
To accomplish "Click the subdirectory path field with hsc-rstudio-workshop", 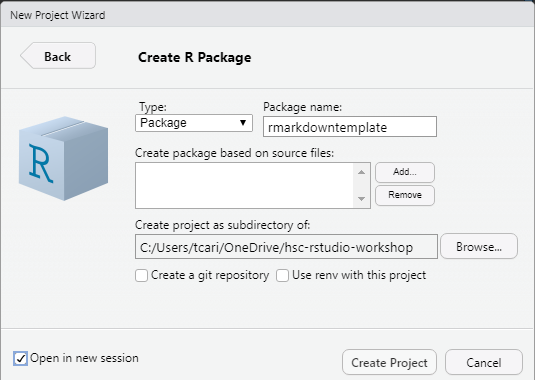I will [286, 247].
